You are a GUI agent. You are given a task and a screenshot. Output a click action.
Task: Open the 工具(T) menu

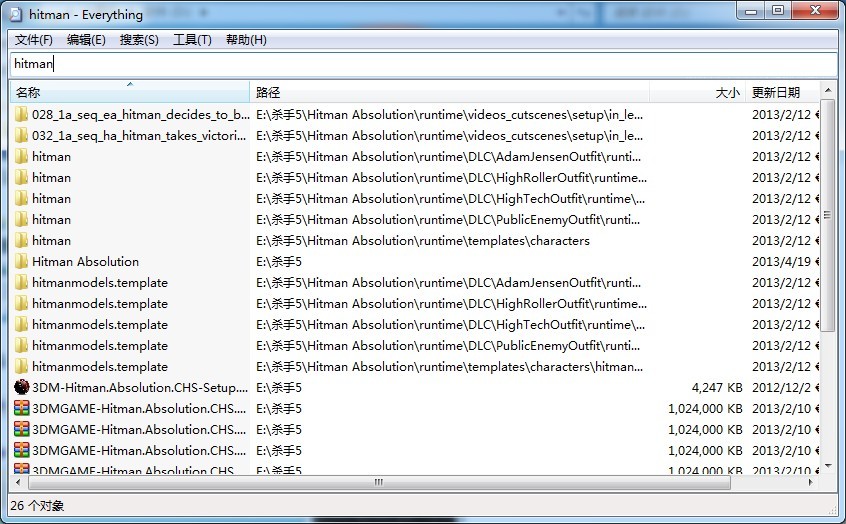[192, 40]
